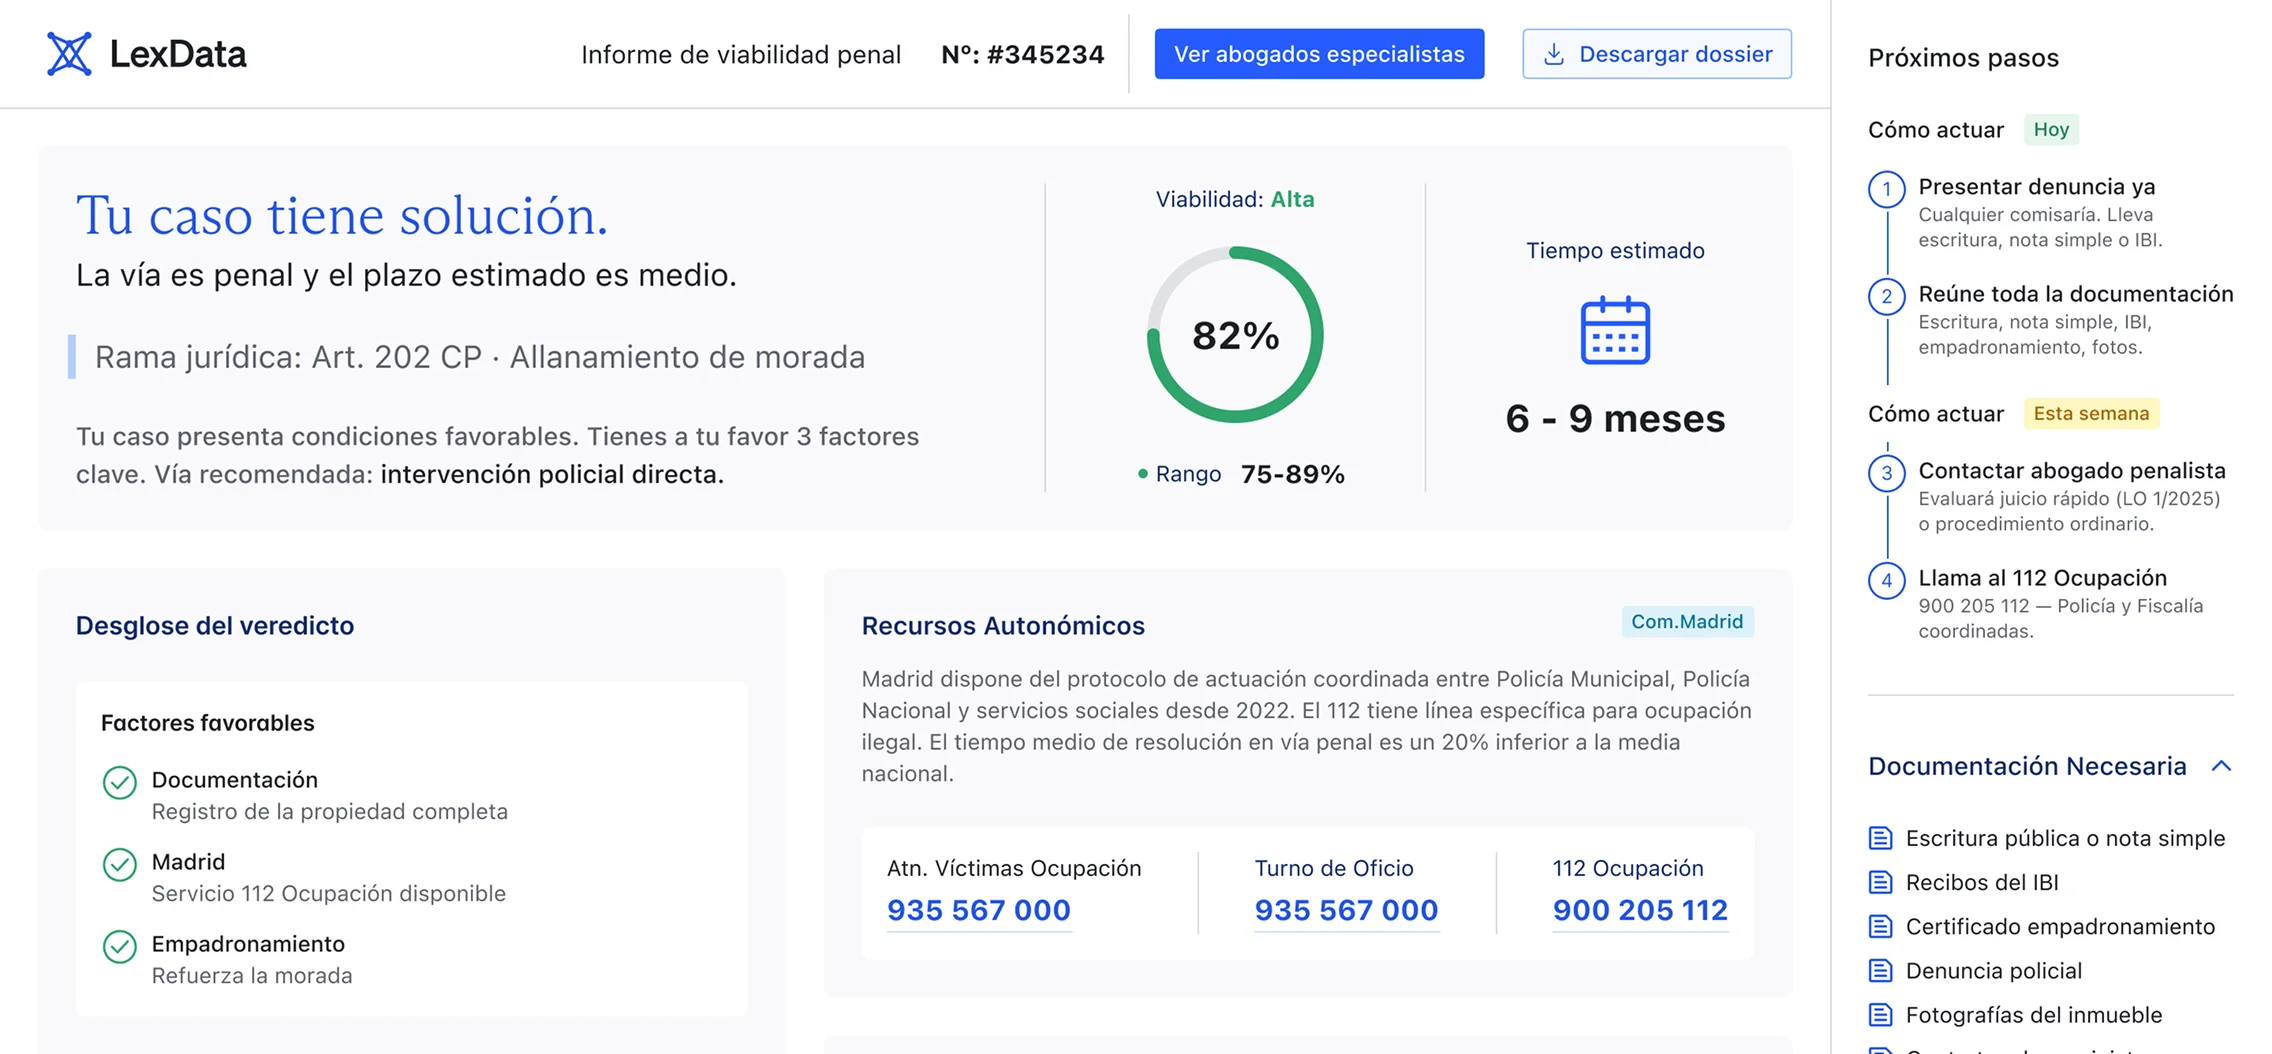Viewport: 2272px width, 1054px height.
Task: Click document icon beside Fotografías del inmueble
Action: (x=1880, y=1014)
